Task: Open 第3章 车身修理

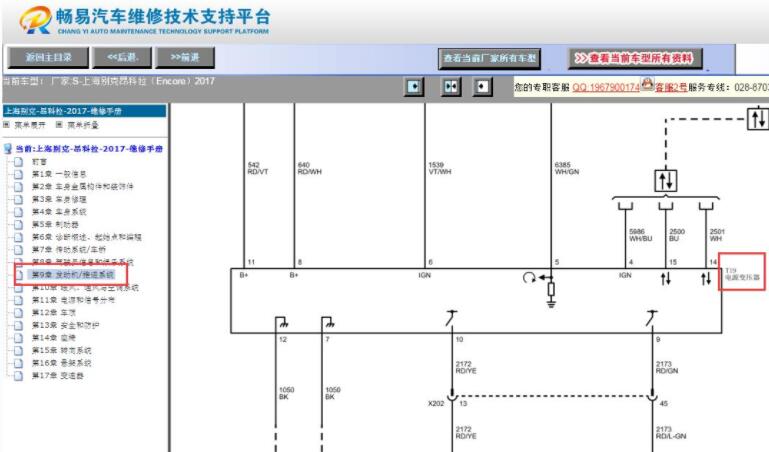Action: pyautogui.click(x=59, y=200)
